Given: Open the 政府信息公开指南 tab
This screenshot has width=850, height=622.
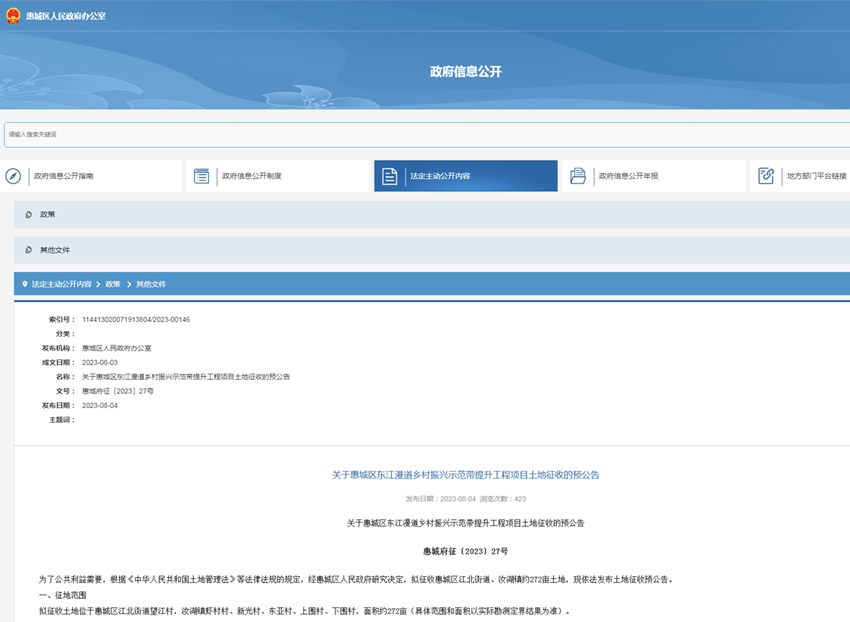Looking at the screenshot, I should tap(64, 176).
